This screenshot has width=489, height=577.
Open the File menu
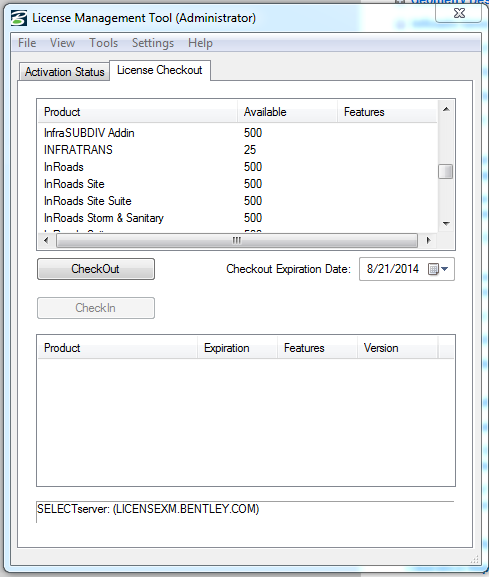tap(27, 43)
